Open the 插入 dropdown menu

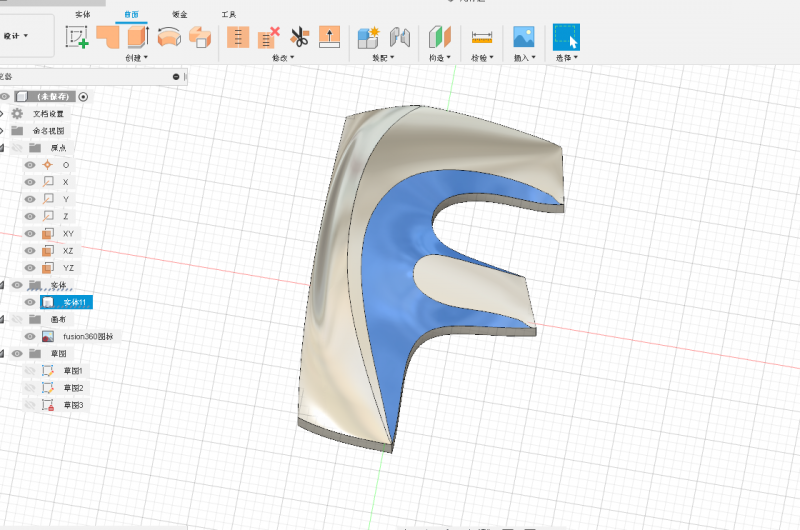pos(524,58)
